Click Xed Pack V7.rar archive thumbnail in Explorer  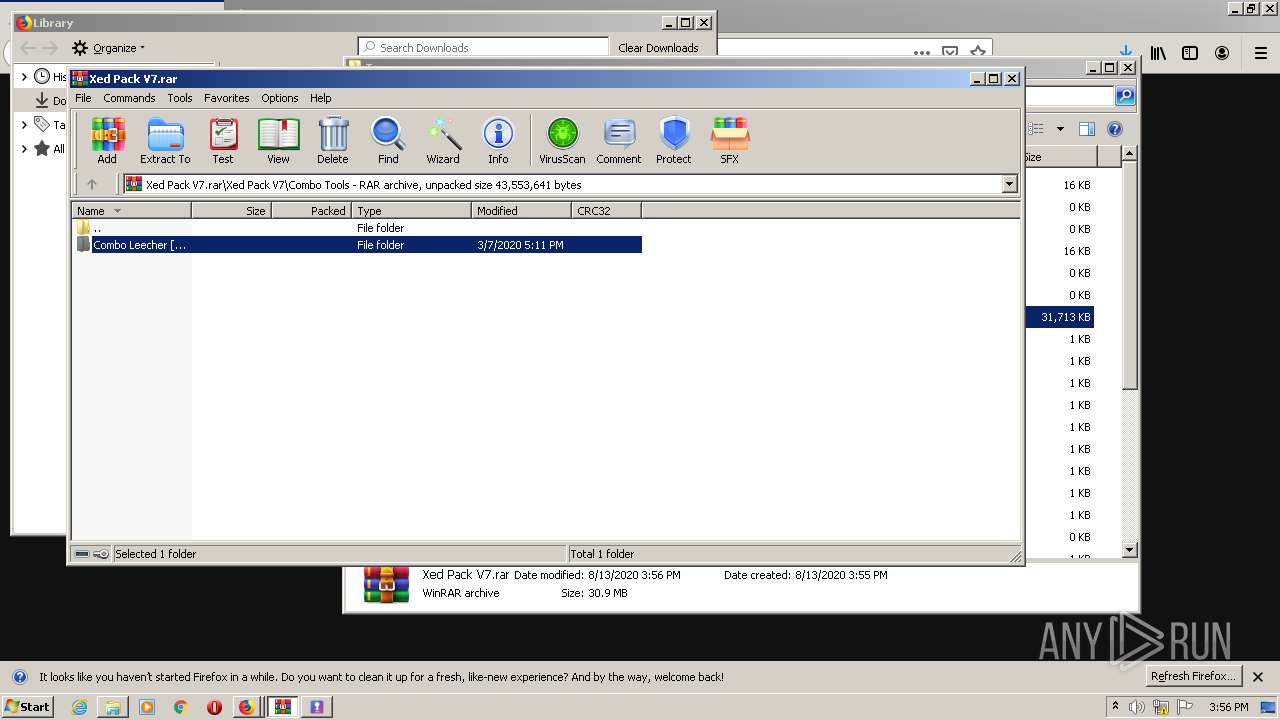386,585
